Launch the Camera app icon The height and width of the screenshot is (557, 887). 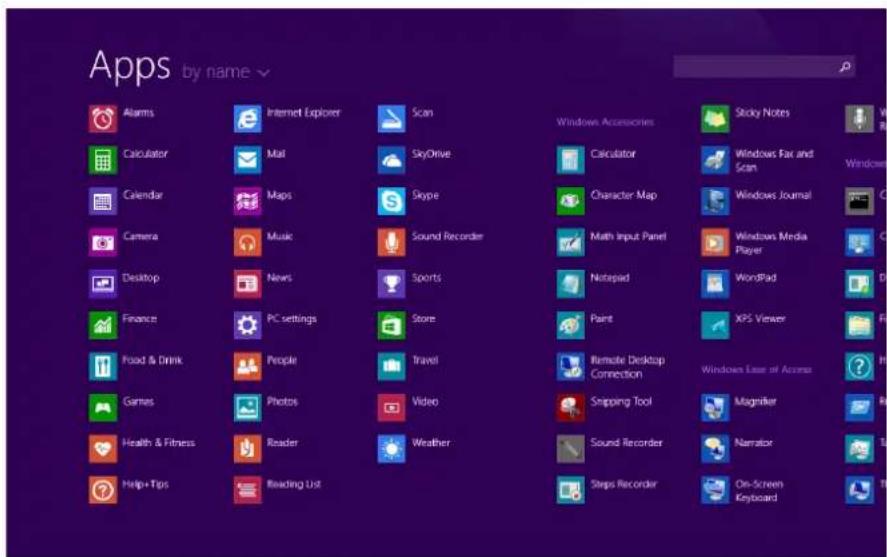point(103,243)
